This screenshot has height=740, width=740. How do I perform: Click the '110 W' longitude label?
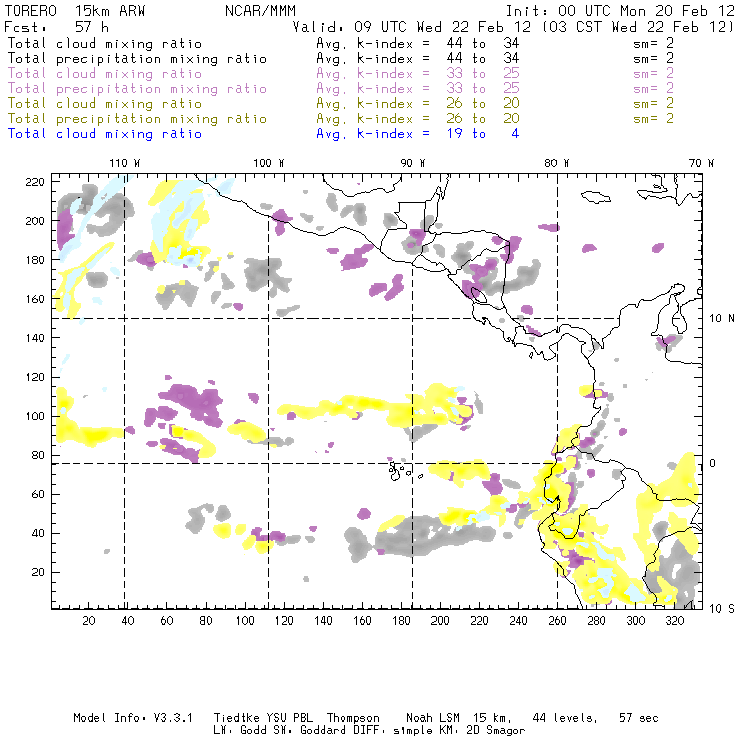(125, 163)
